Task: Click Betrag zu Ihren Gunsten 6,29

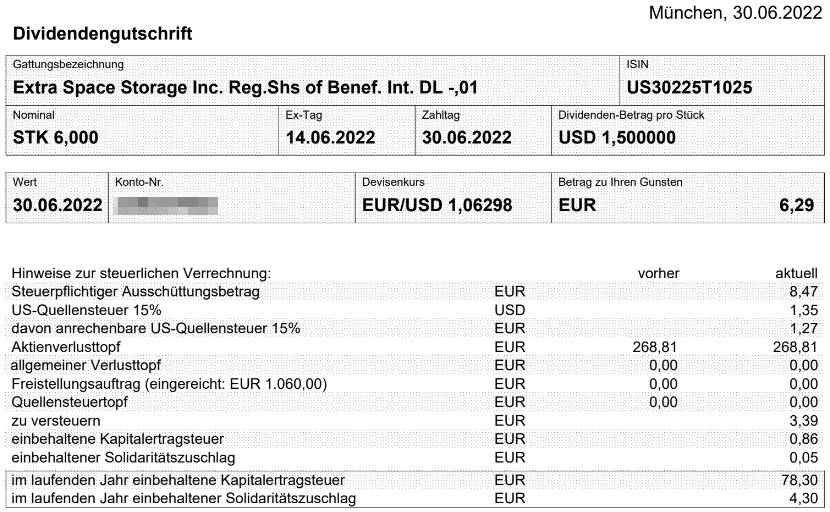Action: (x=797, y=205)
